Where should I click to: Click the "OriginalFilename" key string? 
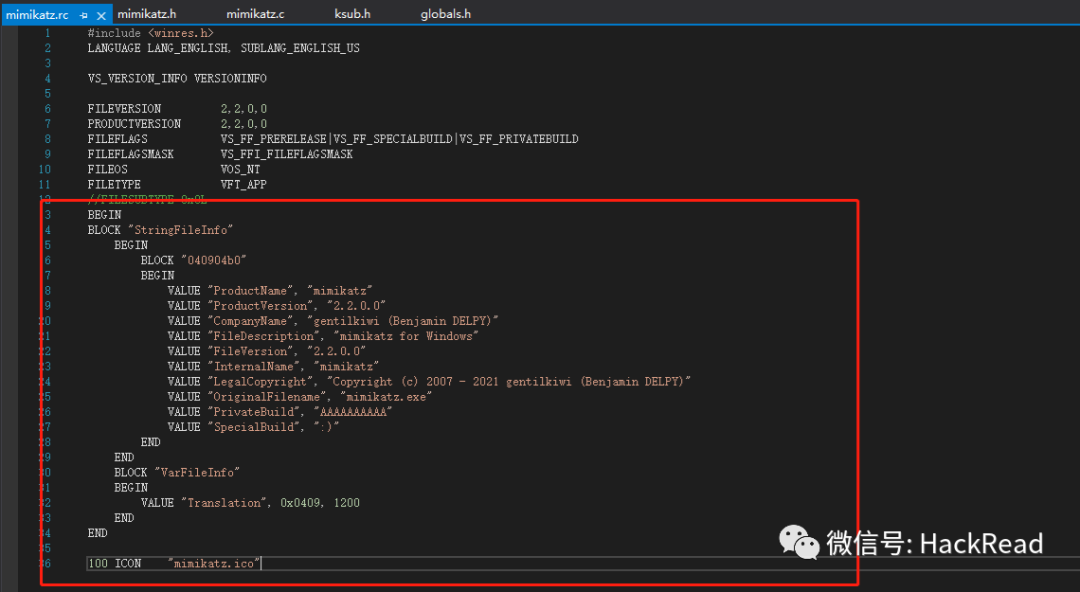click(x=267, y=397)
